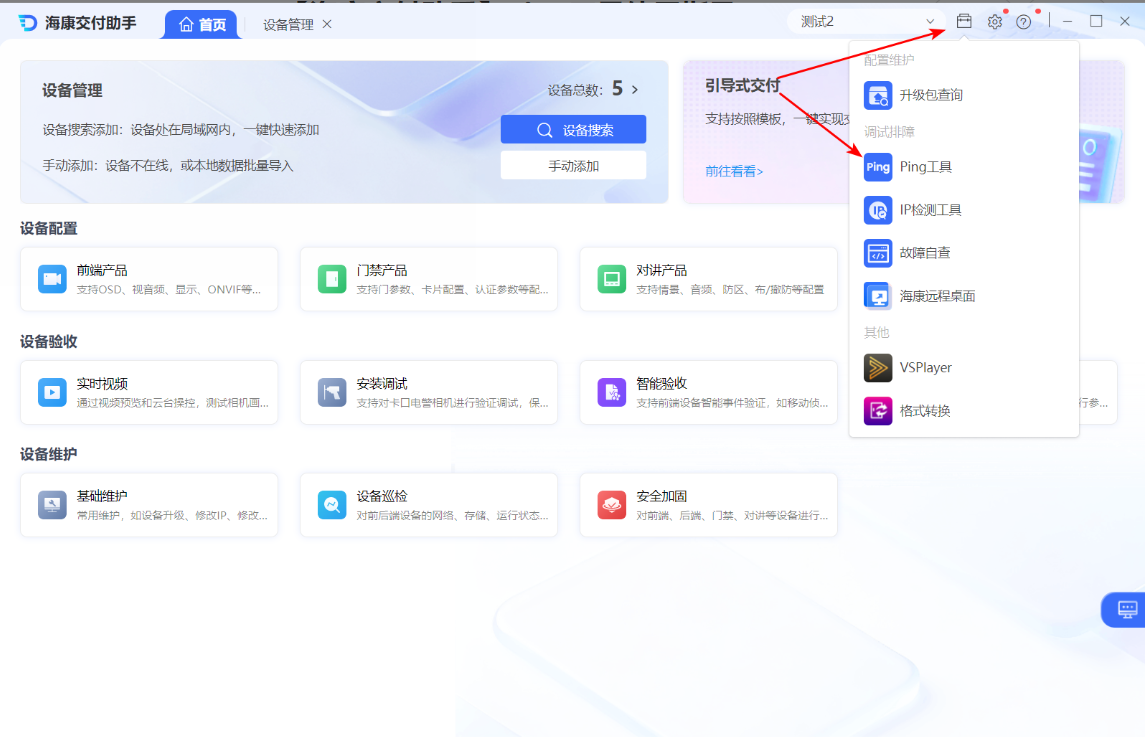Open the toolbox icon in title bar
1145x737 pixels.
tap(964, 21)
